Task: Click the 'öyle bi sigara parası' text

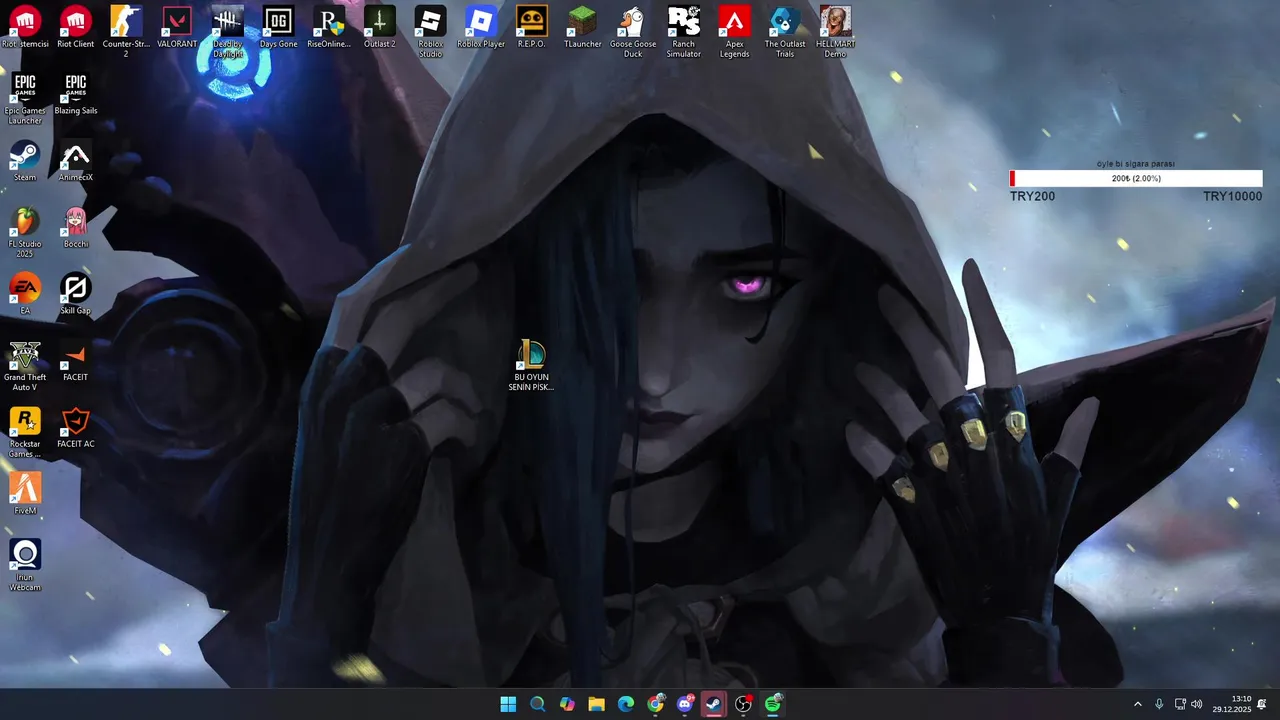Action: 1136,163
